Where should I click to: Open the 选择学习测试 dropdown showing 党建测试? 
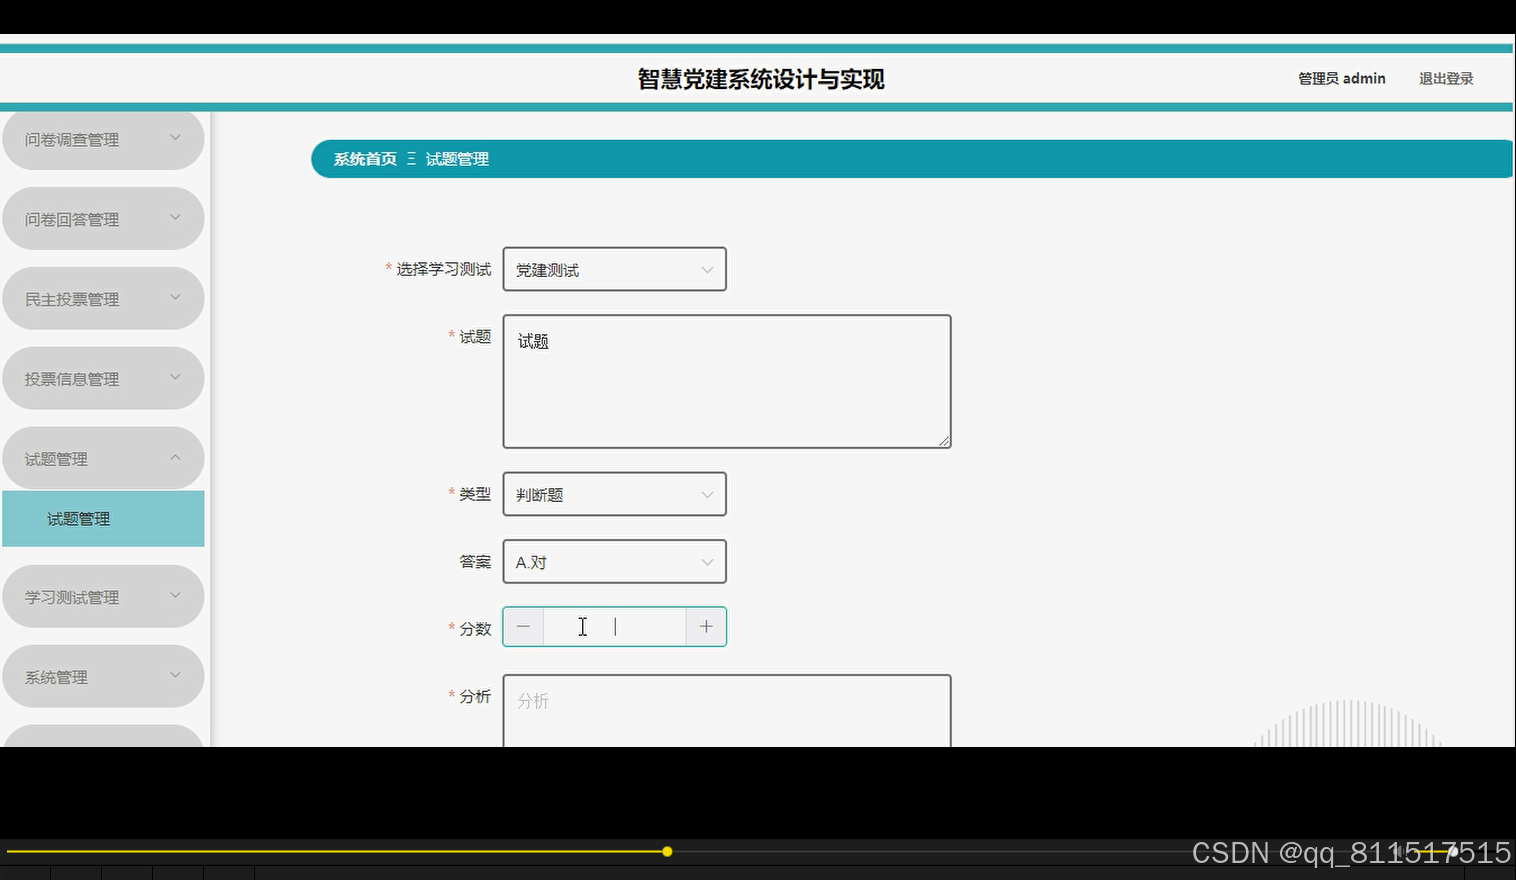(614, 269)
